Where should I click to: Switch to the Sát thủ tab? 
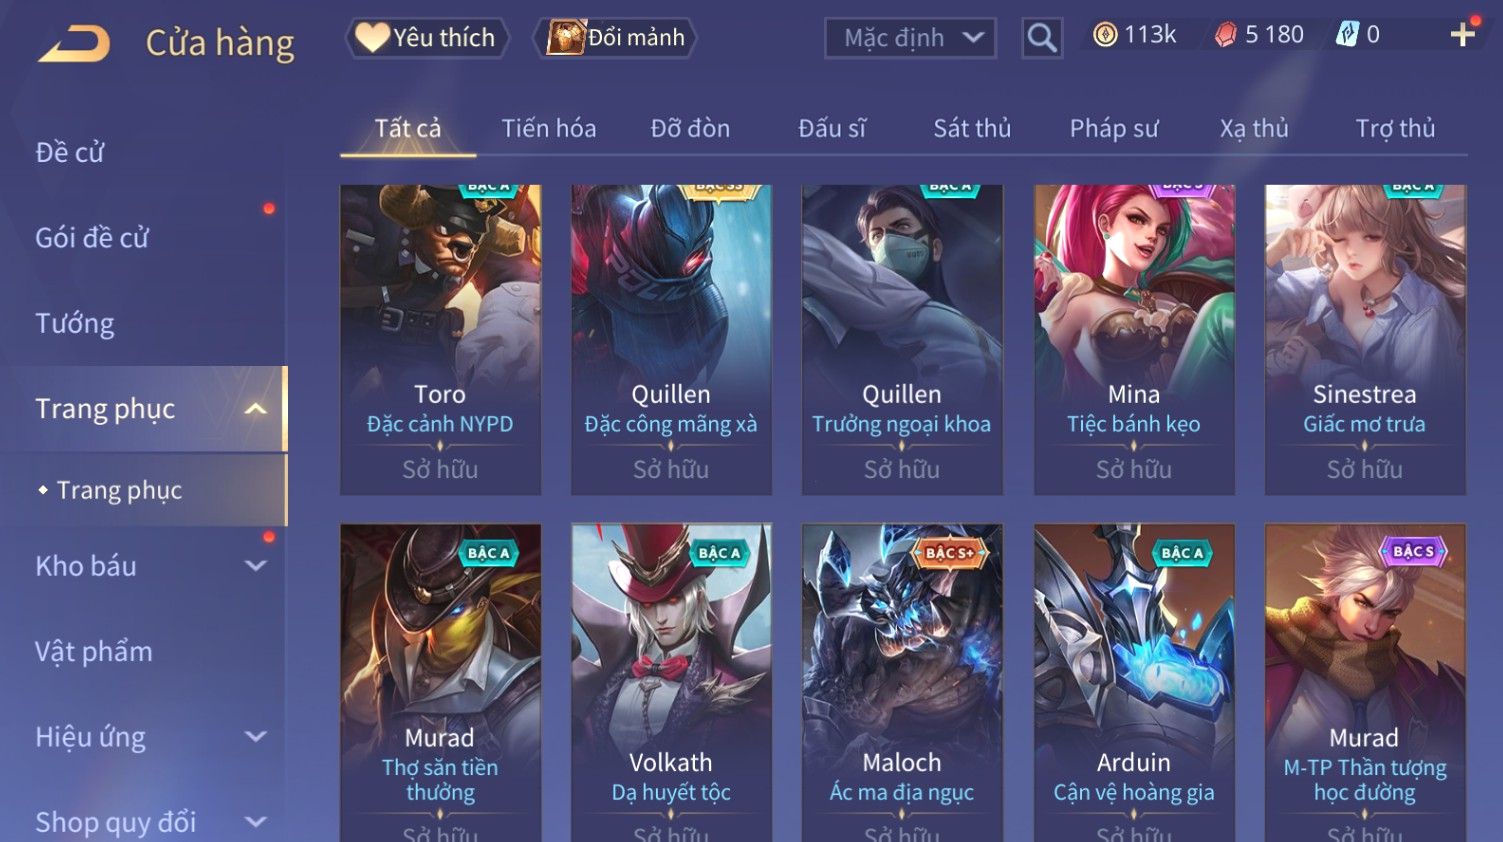[972, 128]
